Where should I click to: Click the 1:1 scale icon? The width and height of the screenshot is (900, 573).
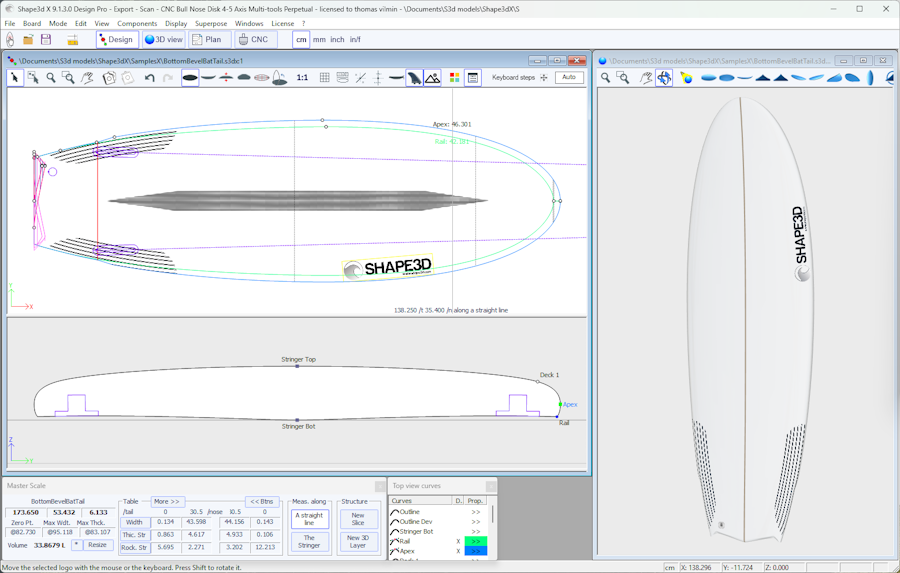coord(302,78)
